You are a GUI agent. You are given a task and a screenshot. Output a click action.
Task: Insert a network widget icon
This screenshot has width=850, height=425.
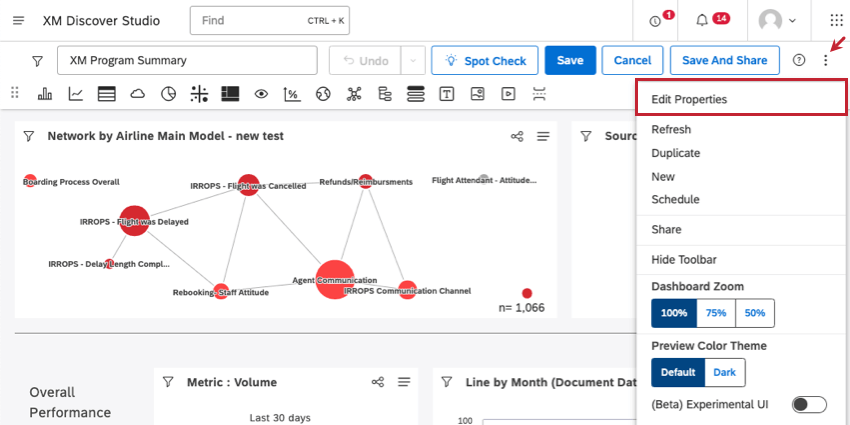pyautogui.click(x=354, y=94)
